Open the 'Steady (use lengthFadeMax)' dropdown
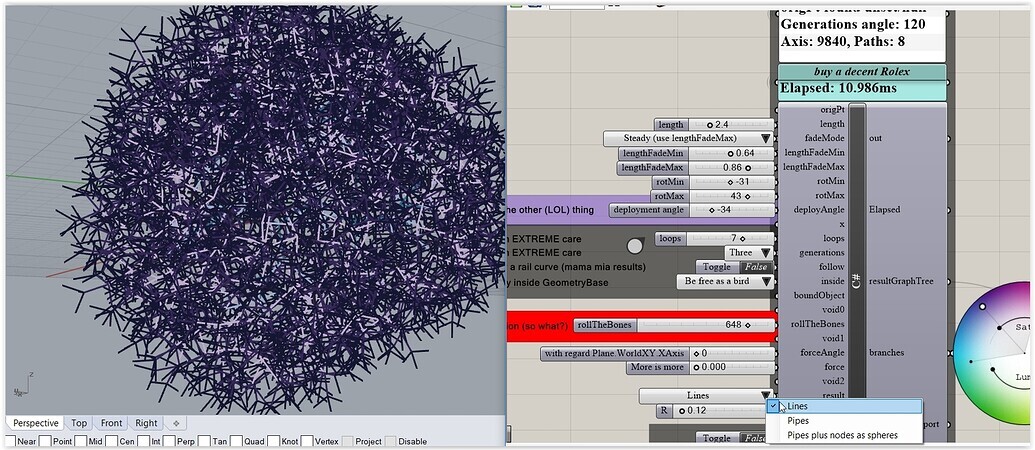The height and width of the screenshot is (450, 1035). [x=765, y=138]
